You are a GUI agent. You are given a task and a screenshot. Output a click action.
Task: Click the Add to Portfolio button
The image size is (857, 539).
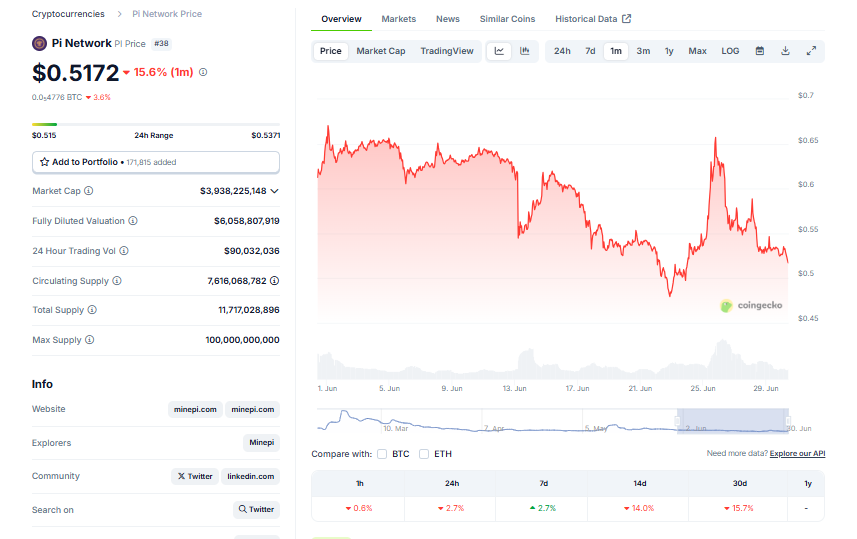pyautogui.click(x=156, y=162)
